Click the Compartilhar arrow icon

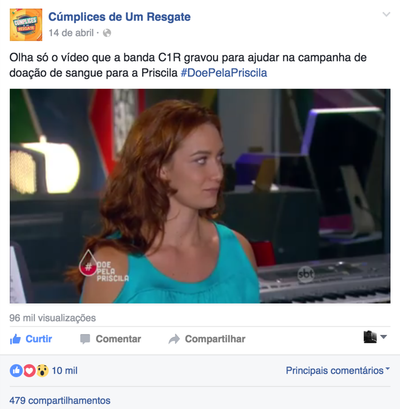pyautogui.click(x=174, y=339)
